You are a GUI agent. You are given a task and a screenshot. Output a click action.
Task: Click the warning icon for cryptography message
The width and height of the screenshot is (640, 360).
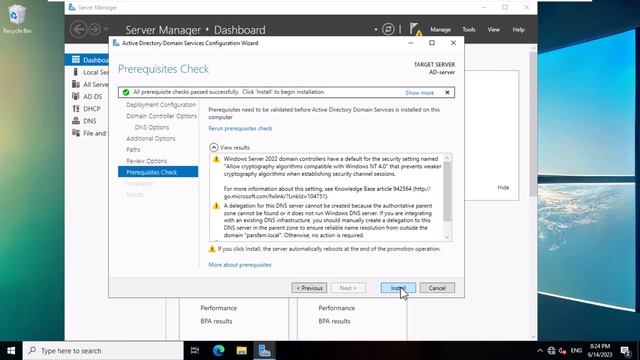216,159
